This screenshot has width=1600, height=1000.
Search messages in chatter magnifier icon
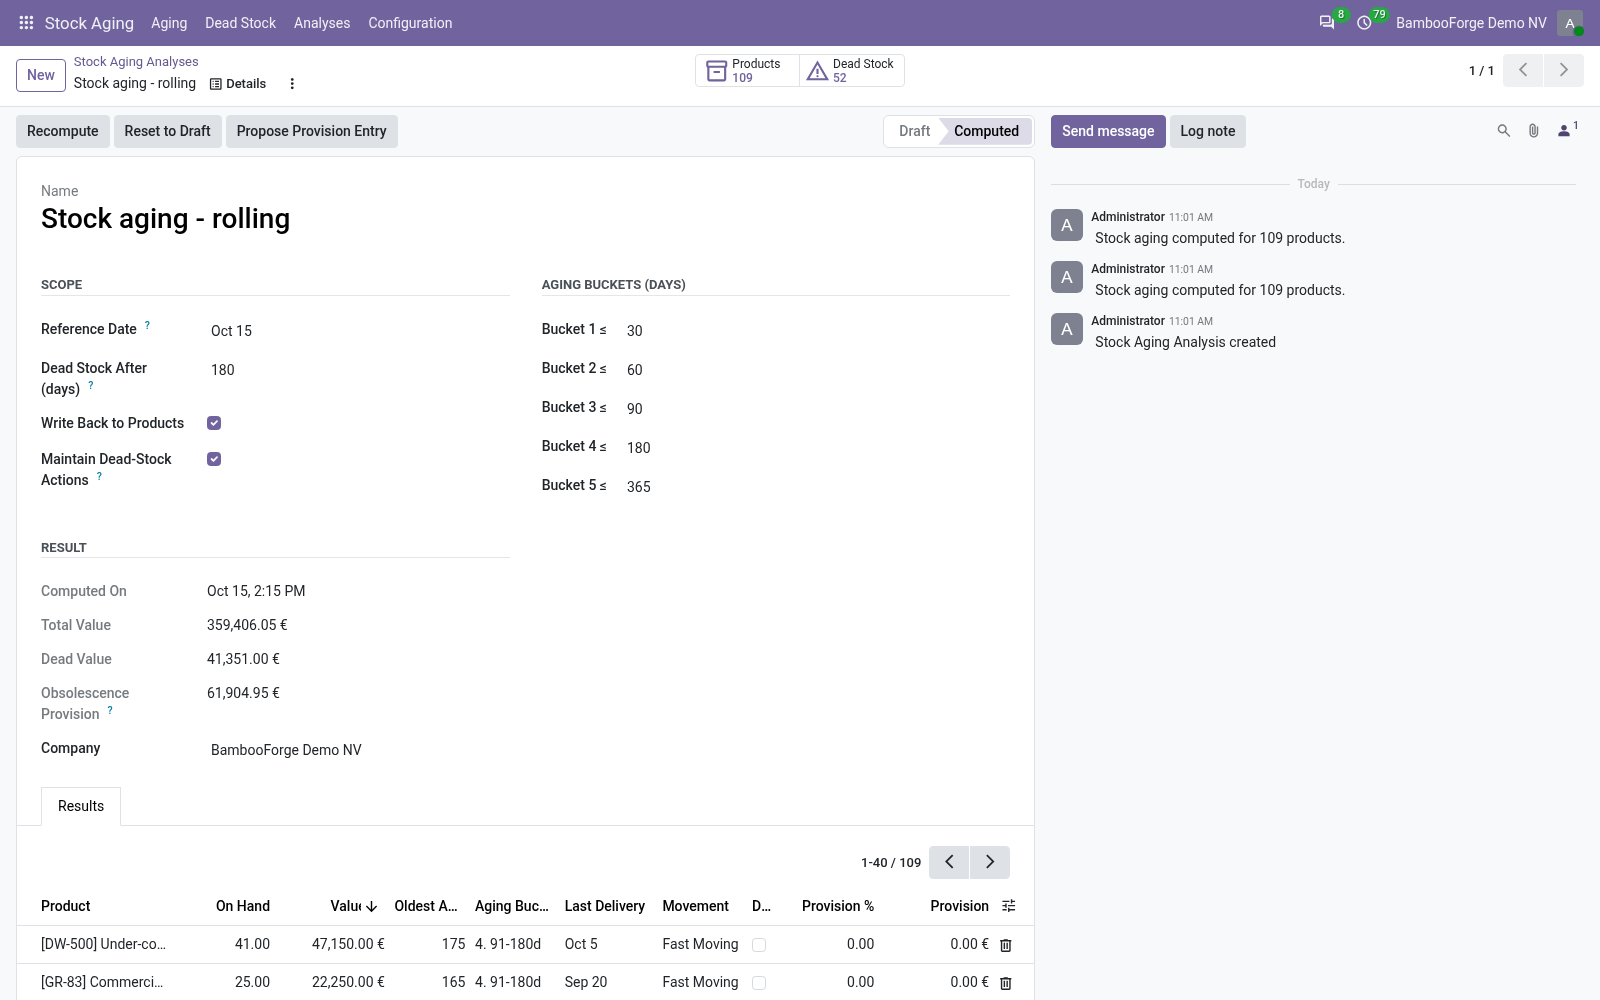(x=1503, y=131)
